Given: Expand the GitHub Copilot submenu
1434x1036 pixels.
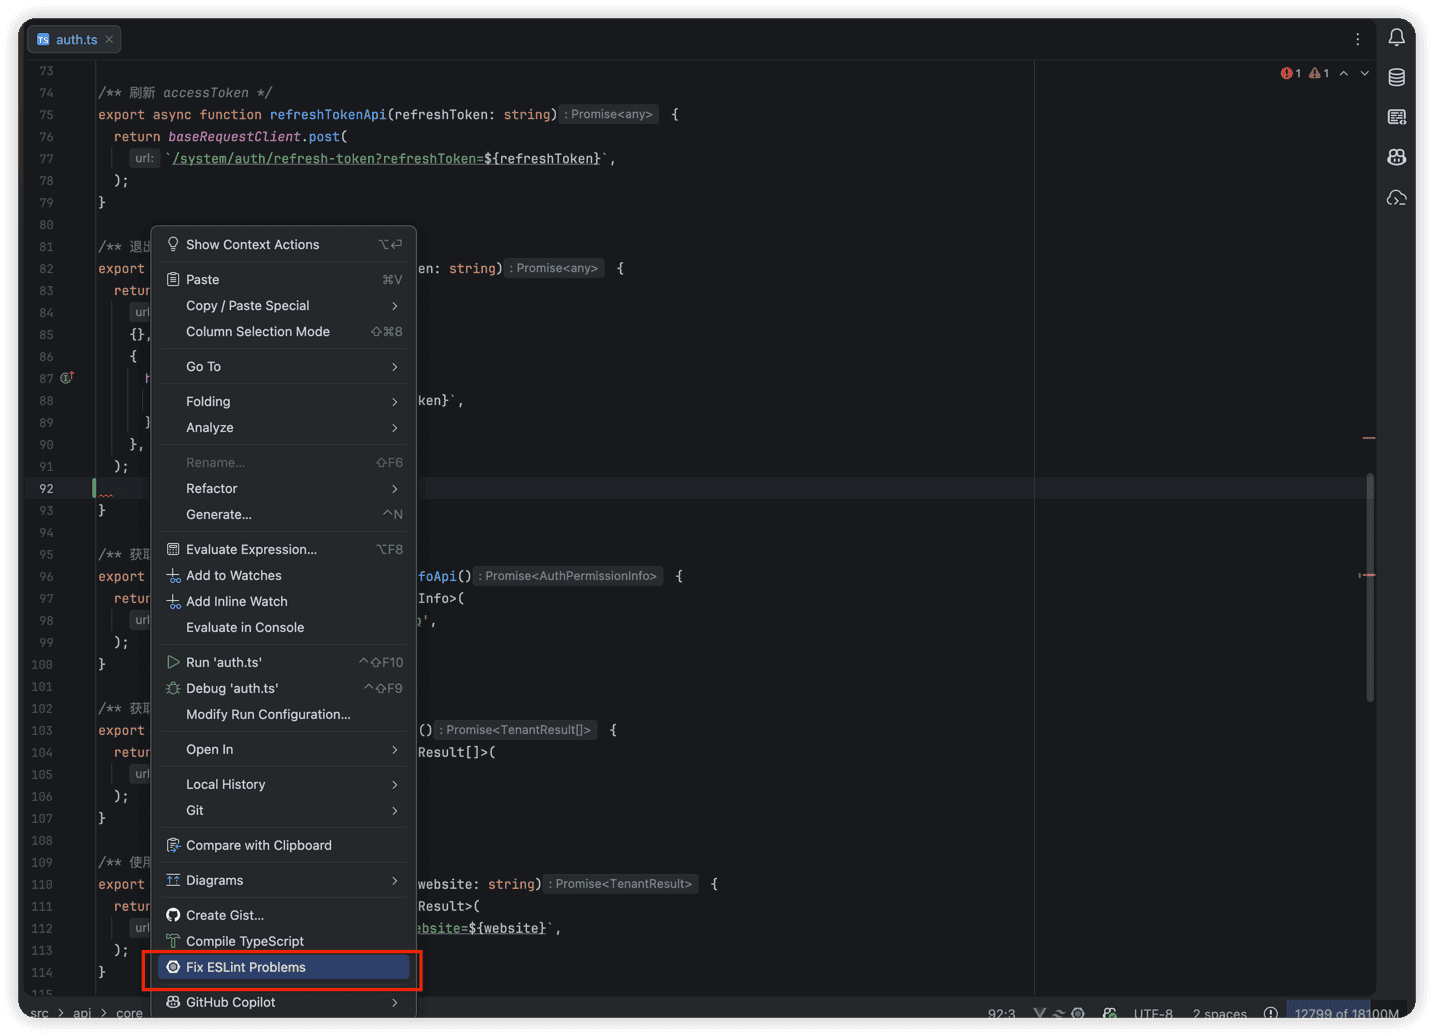Looking at the screenshot, I should click(x=284, y=1002).
